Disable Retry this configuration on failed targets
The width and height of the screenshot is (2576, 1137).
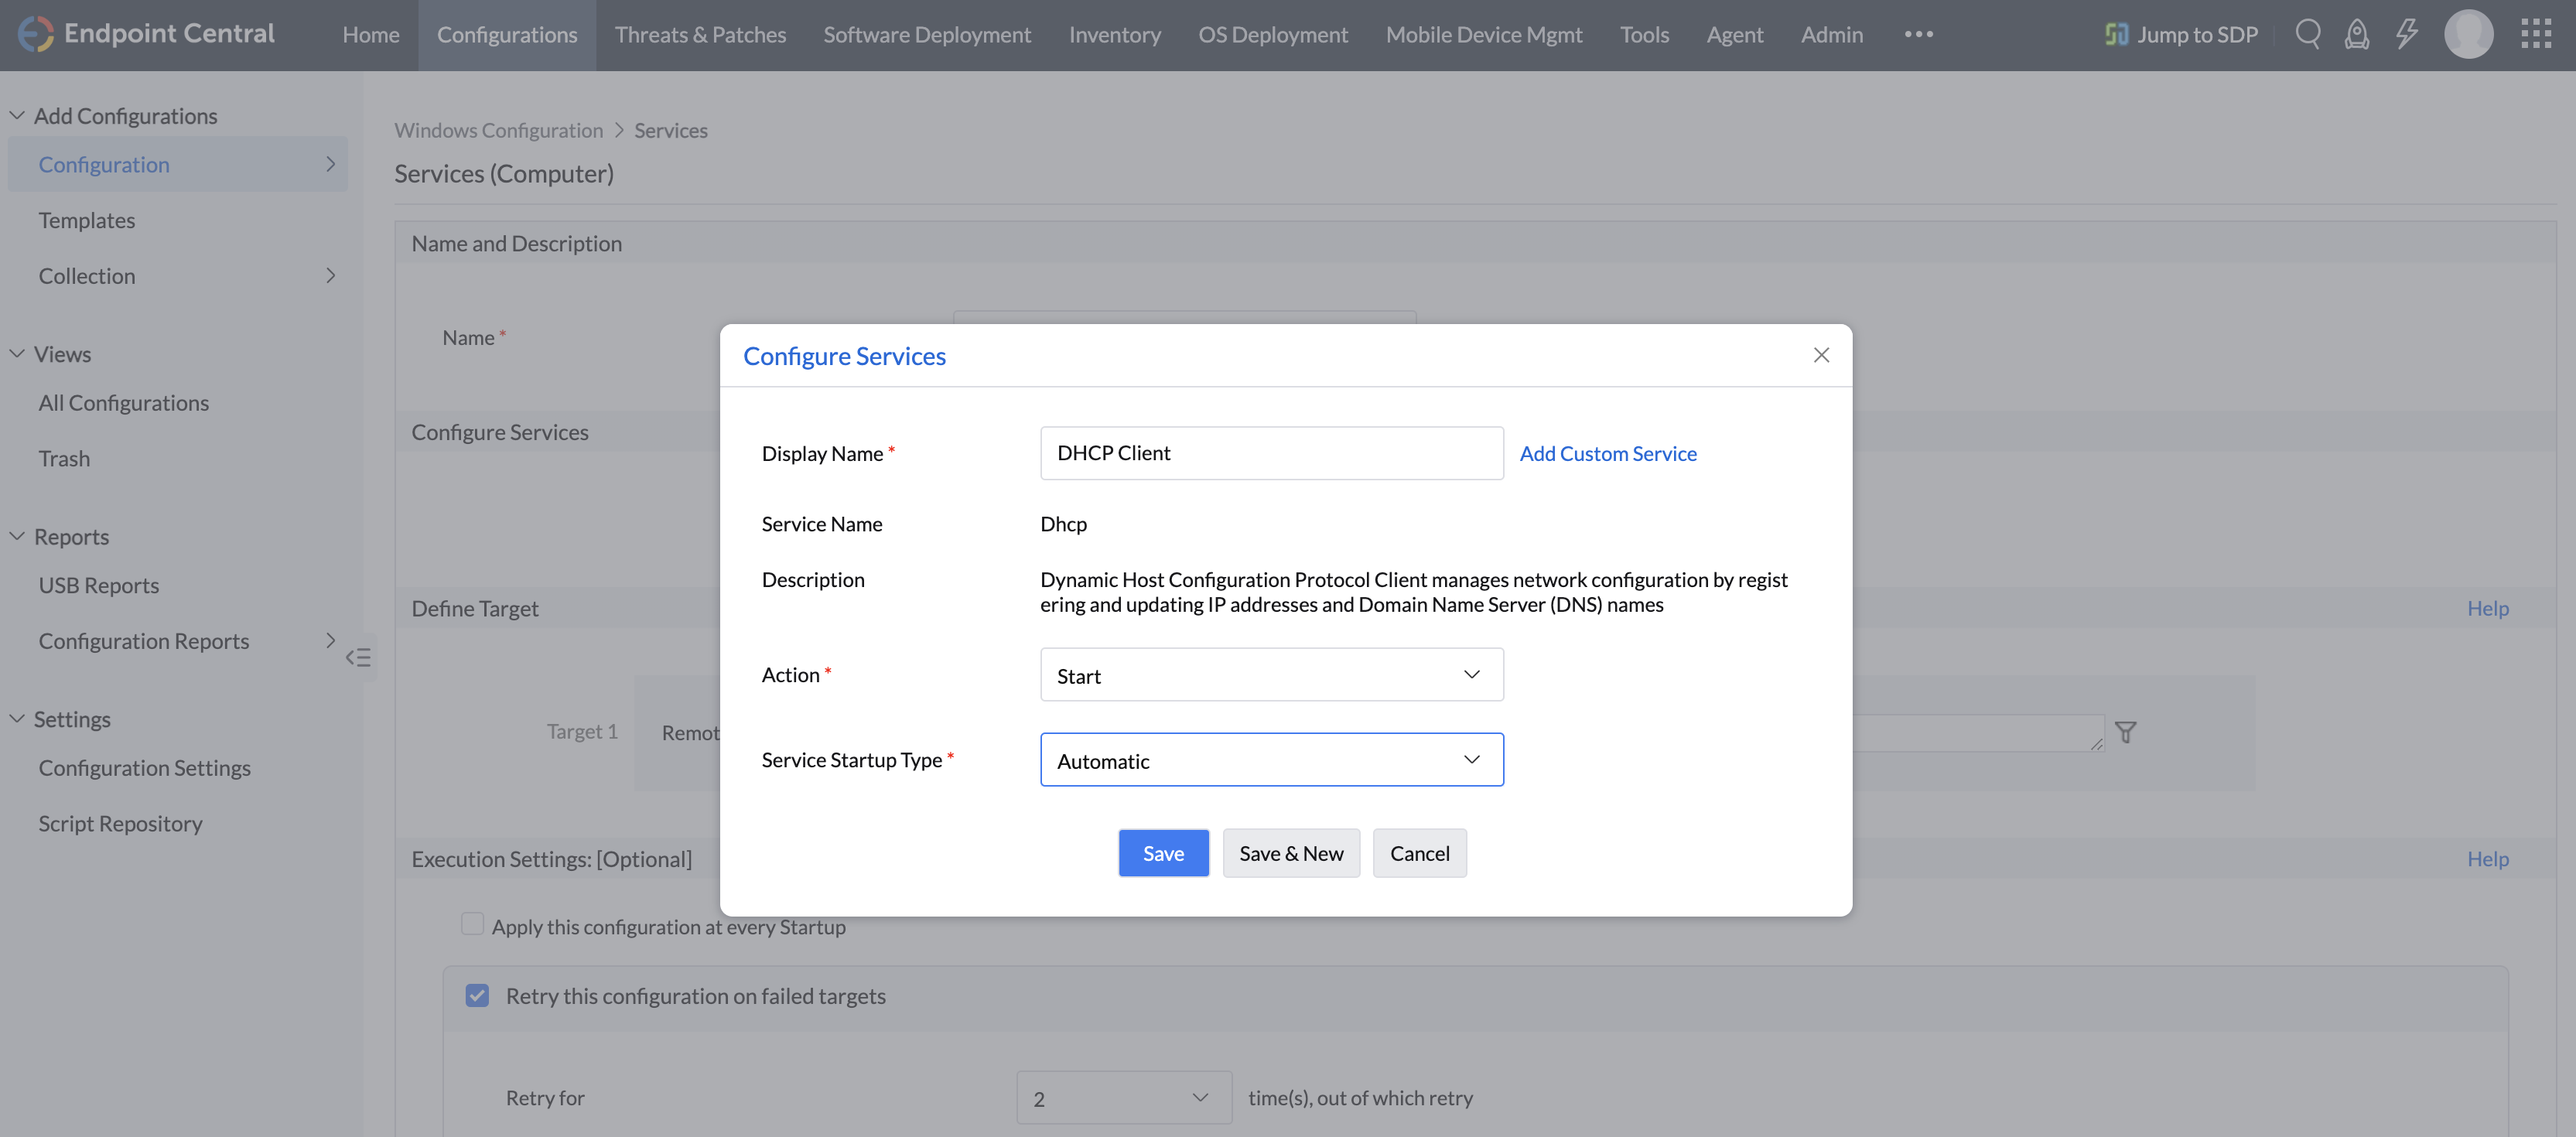tap(477, 994)
